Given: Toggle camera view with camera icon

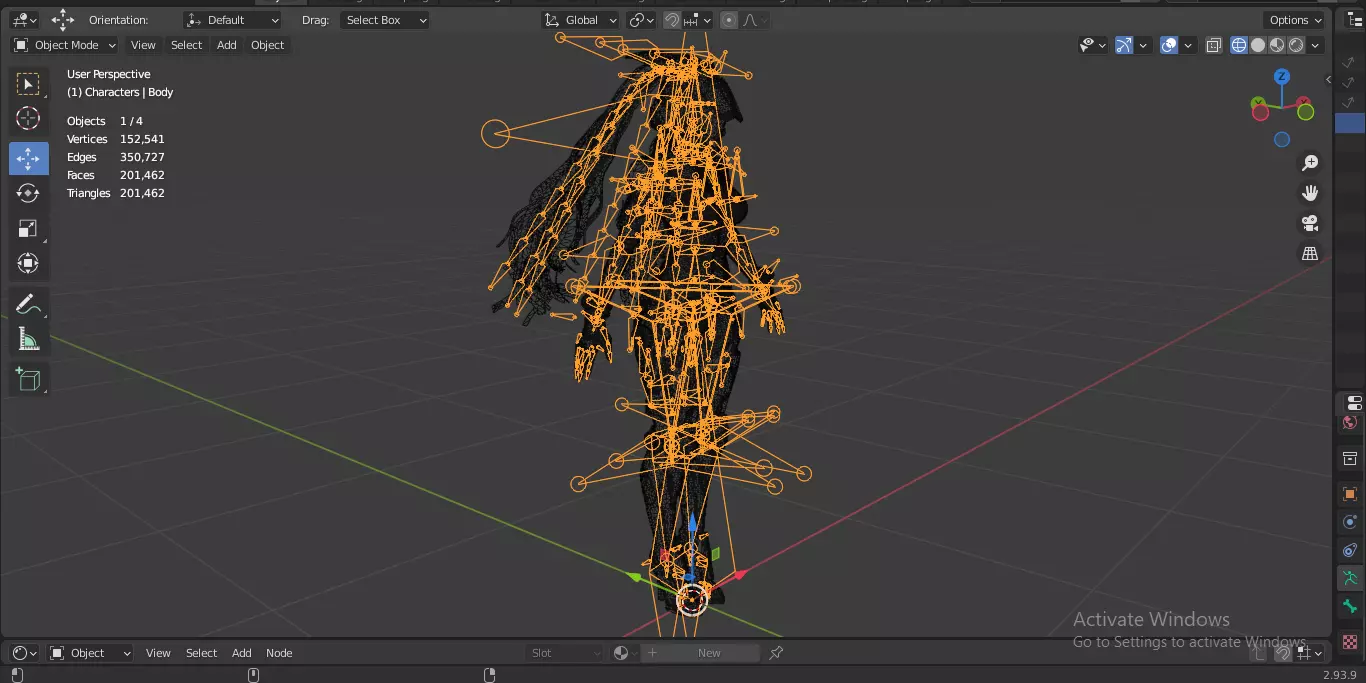Looking at the screenshot, I should click(x=1310, y=223).
